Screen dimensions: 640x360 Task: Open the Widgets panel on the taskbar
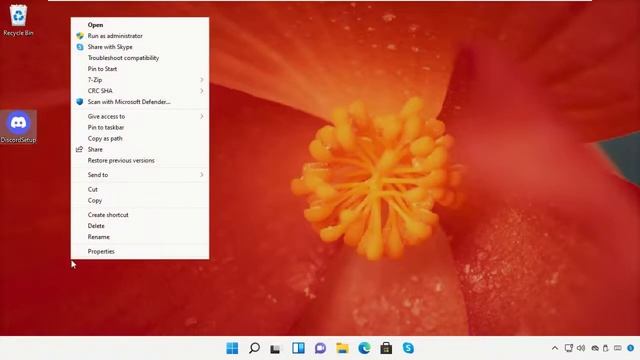pos(298,348)
